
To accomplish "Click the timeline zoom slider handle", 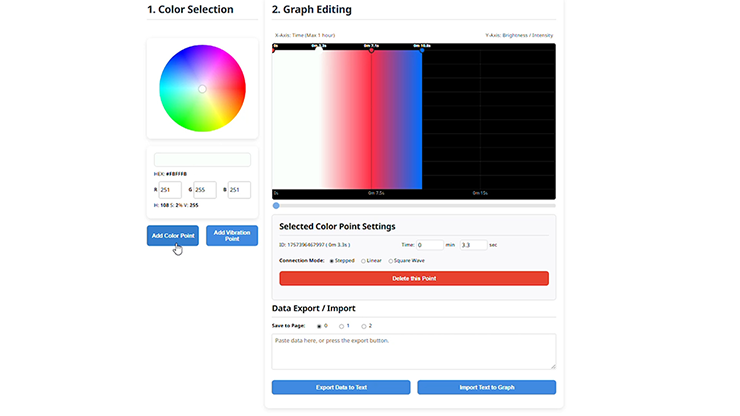I will [x=276, y=205].
